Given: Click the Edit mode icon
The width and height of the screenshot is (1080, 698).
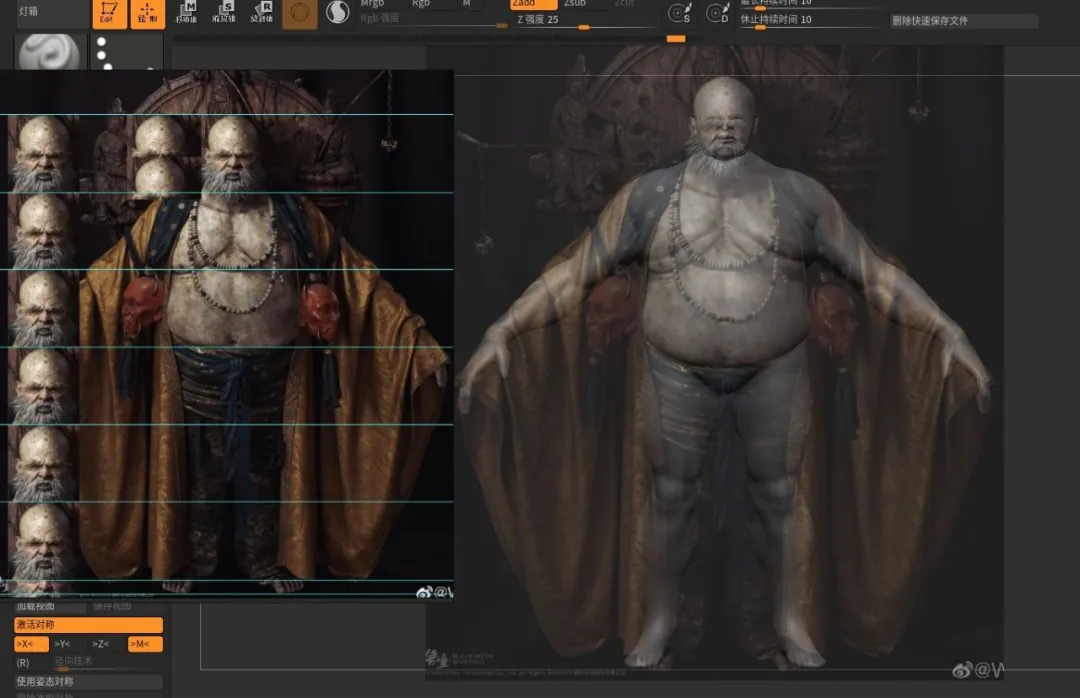Looking at the screenshot, I should click(106, 13).
